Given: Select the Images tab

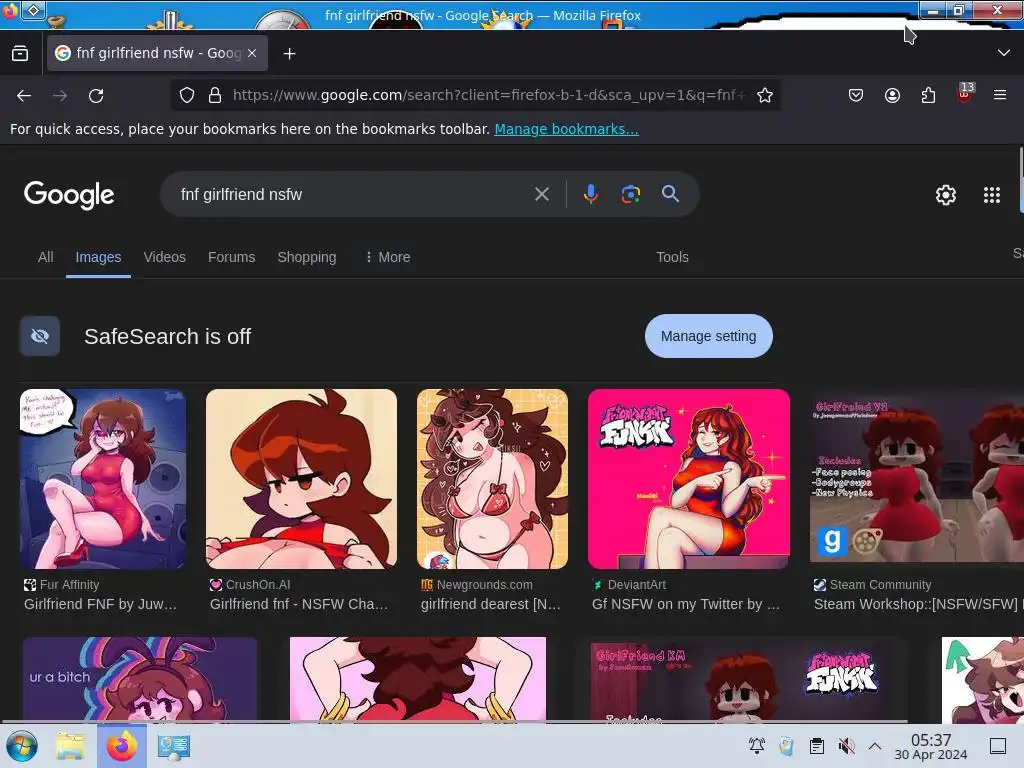Looking at the screenshot, I should coord(98,257).
